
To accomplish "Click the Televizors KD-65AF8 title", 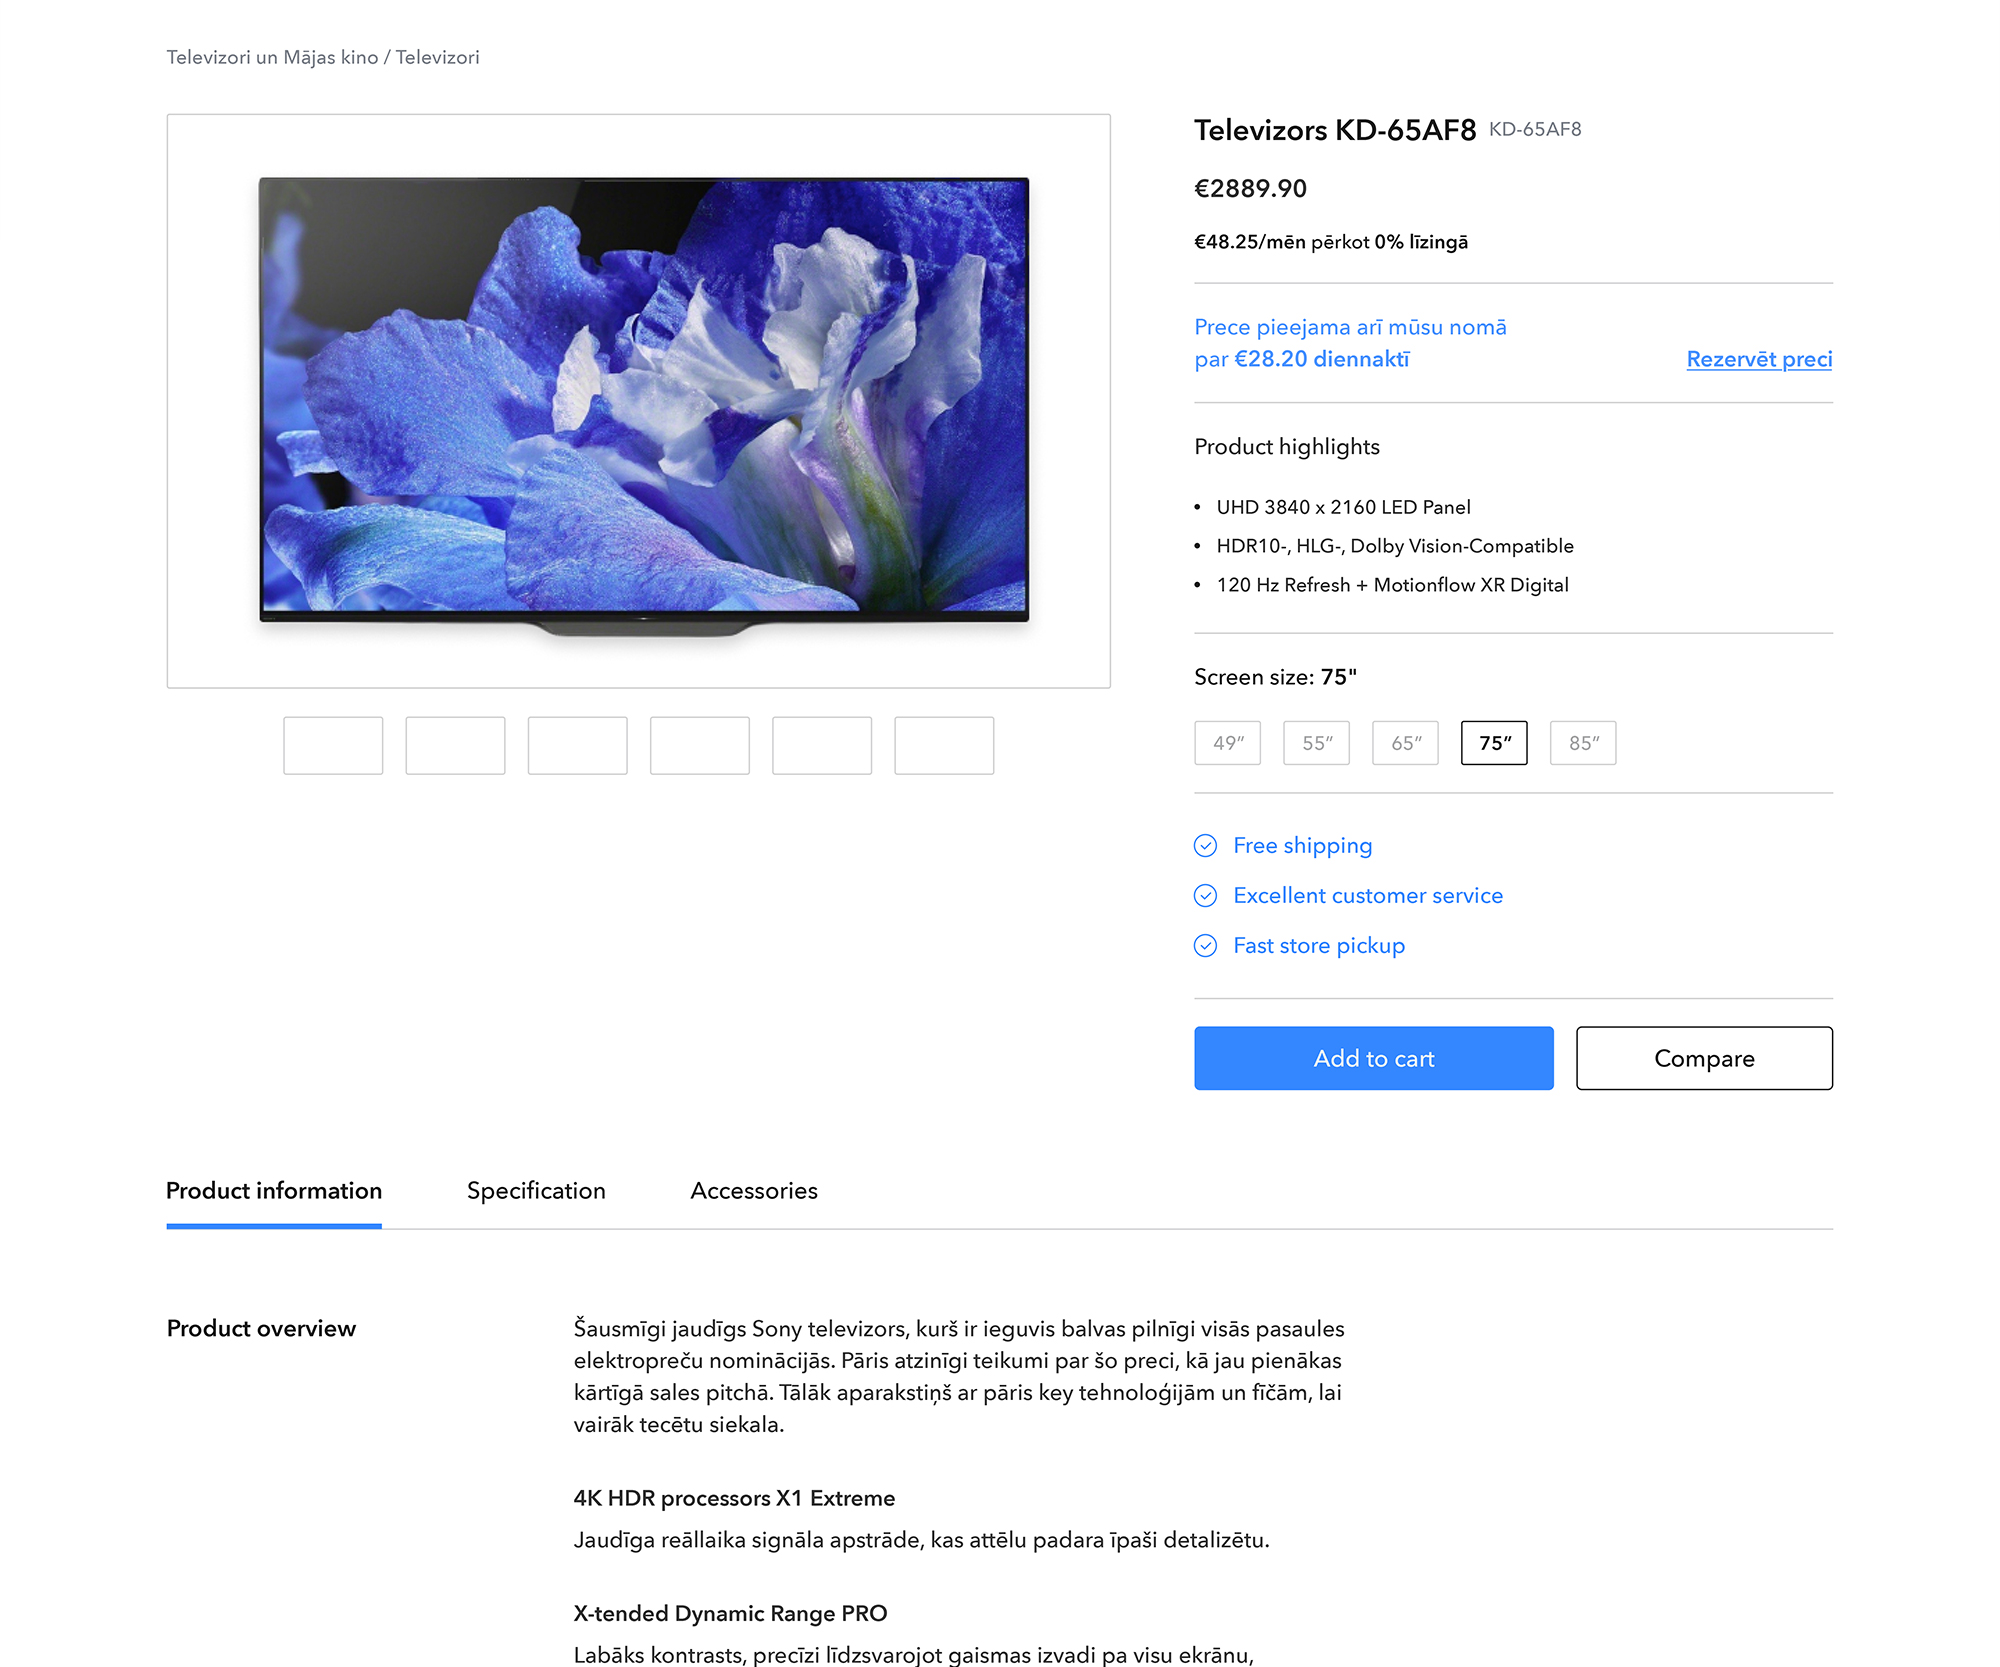I will pos(1335,130).
